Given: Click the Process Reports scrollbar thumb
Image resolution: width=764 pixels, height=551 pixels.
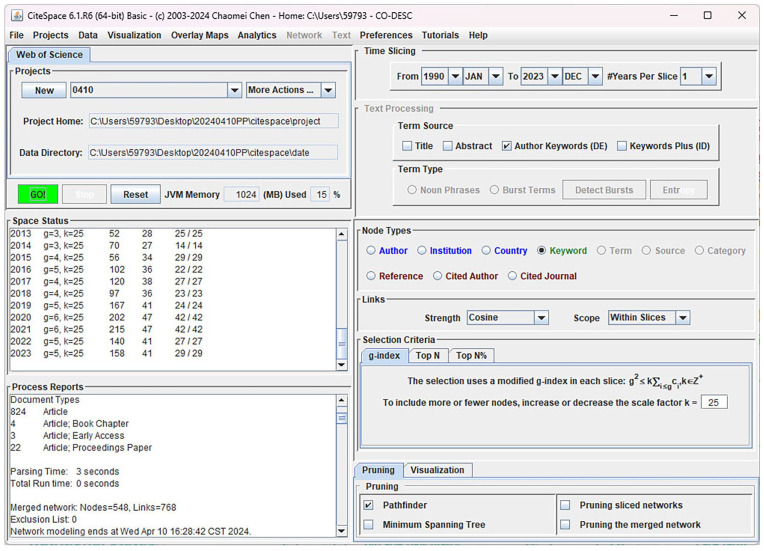Looking at the screenshot, I should [342, 418].
